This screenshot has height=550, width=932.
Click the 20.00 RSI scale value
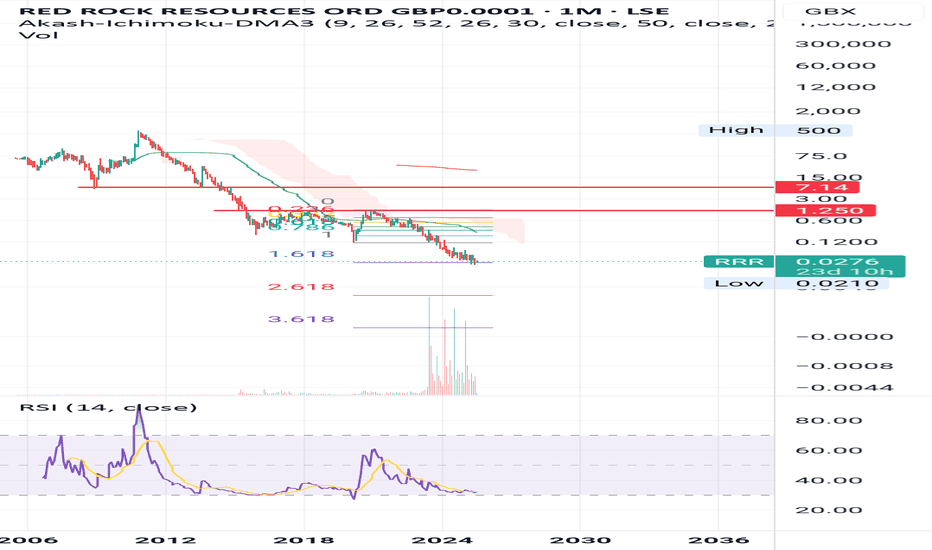tap(829, 510)
